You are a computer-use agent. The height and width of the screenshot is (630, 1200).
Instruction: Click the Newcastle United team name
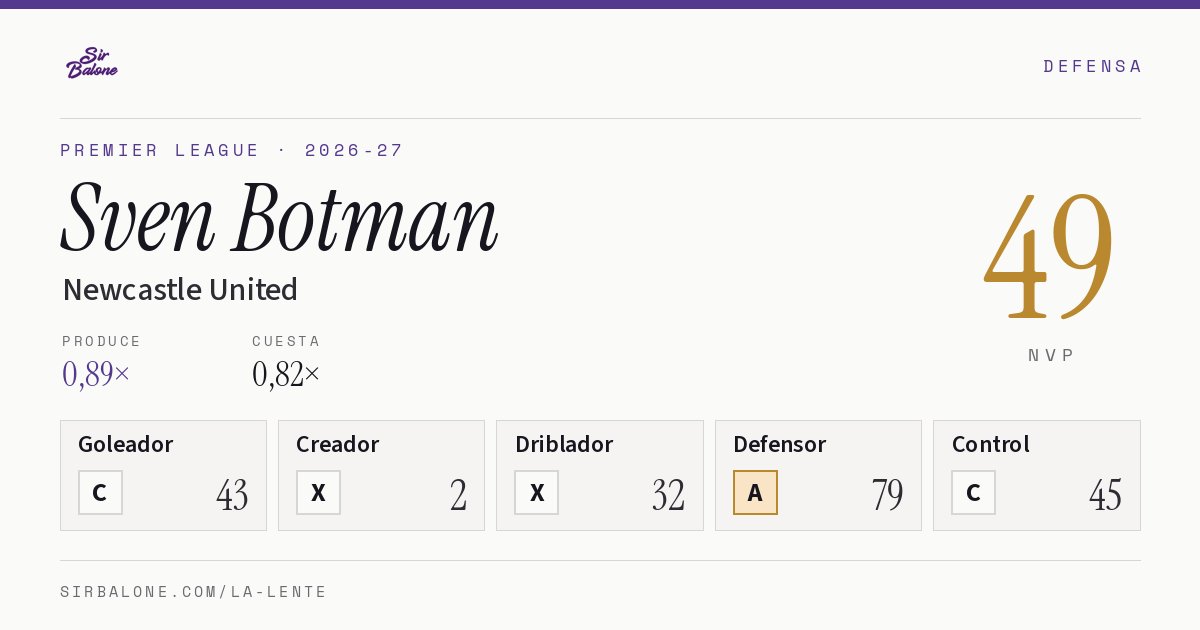[180, 289]
